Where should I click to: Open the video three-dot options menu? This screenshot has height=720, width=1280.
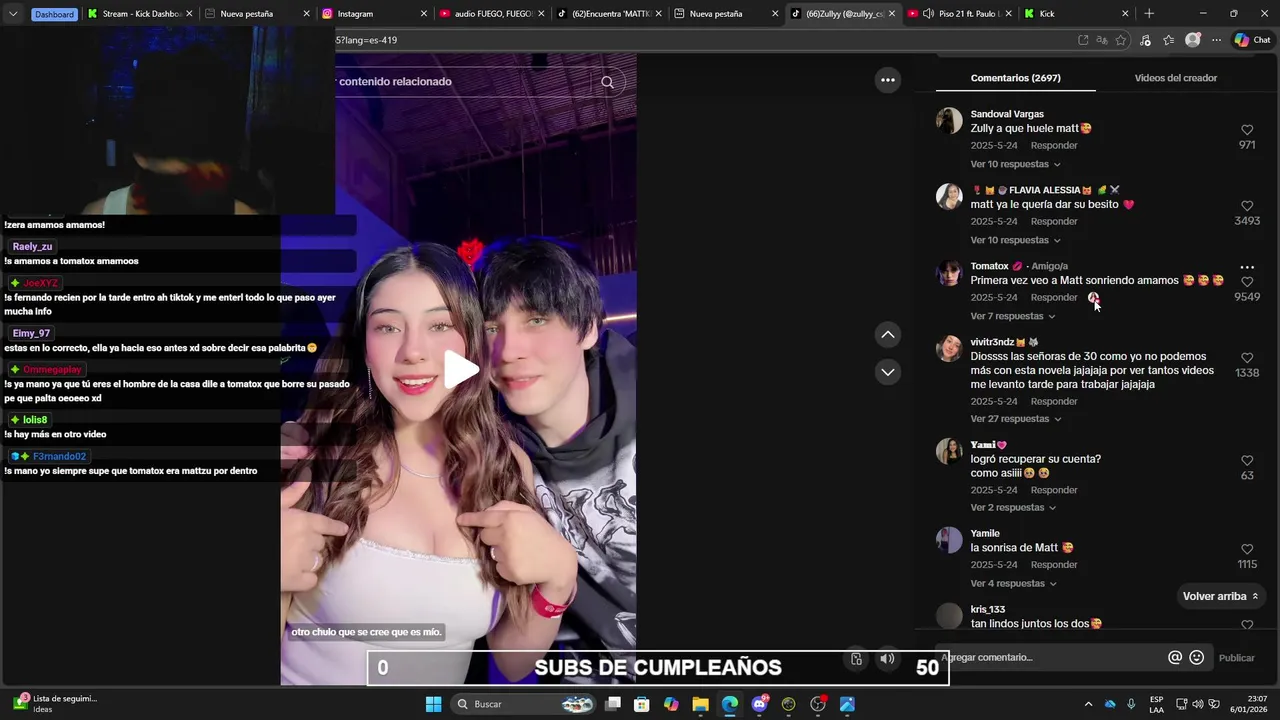point(888,80)
